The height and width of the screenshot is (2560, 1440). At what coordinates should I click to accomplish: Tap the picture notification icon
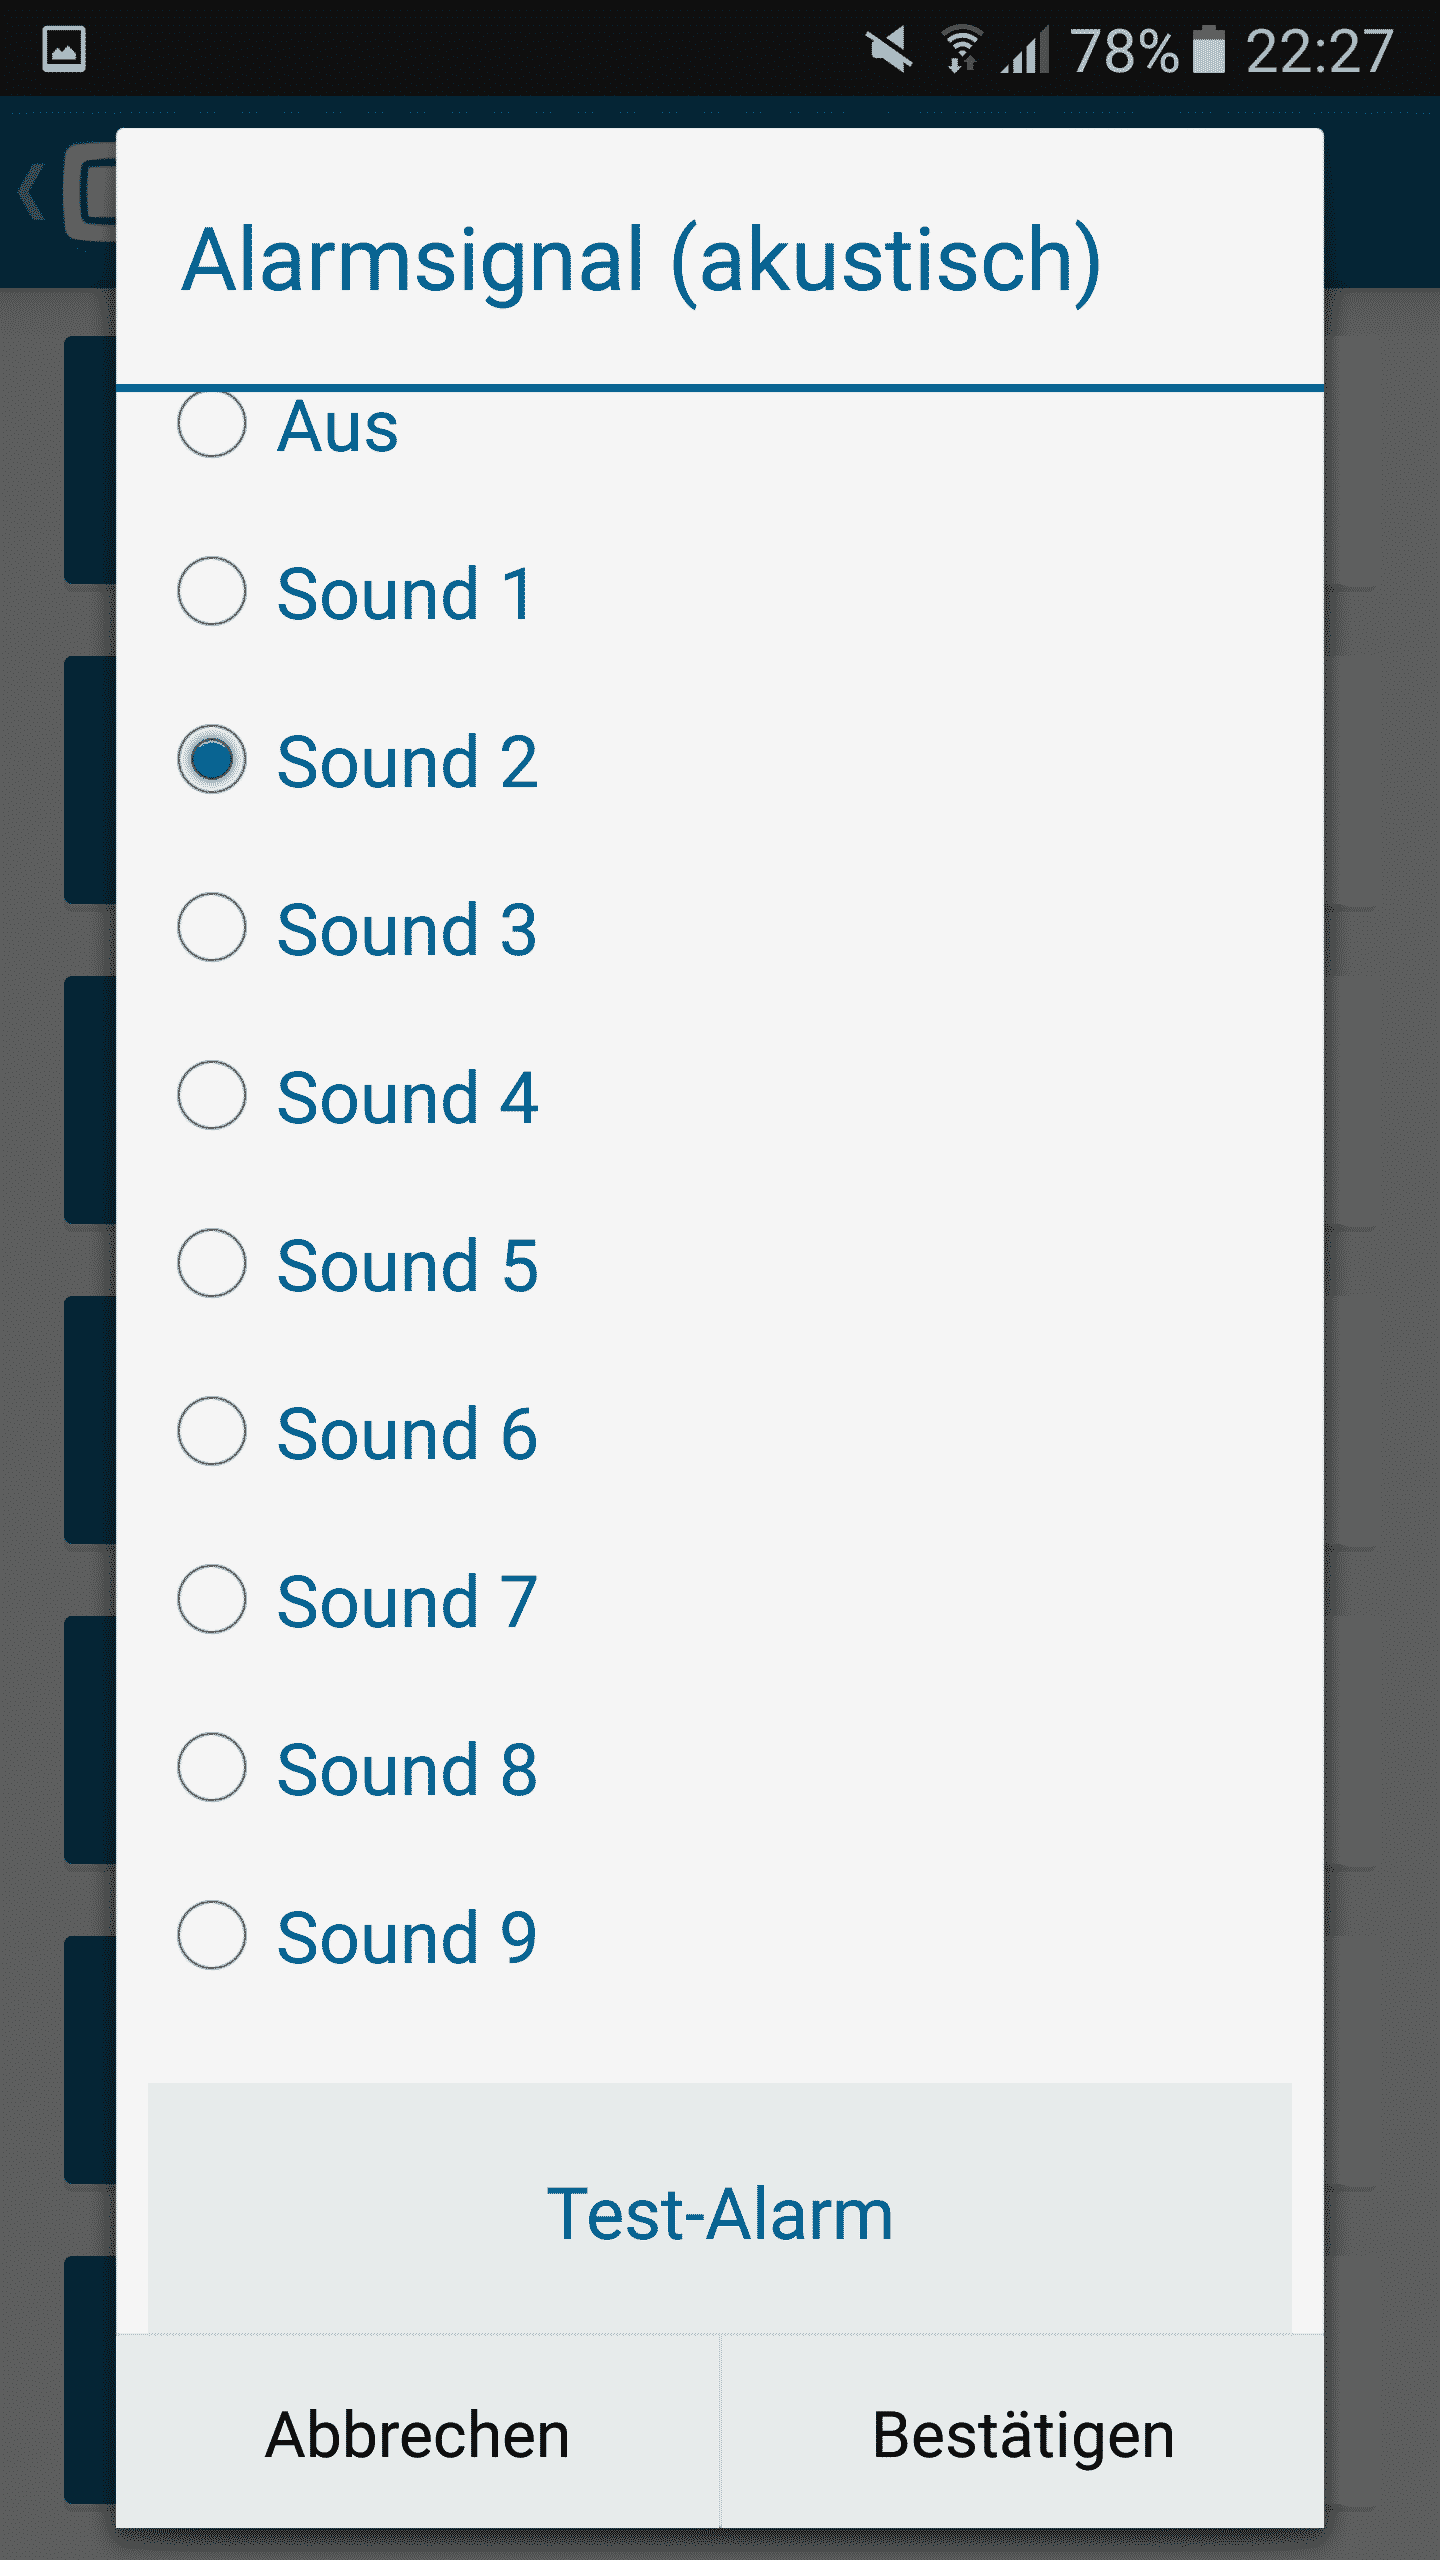coord(64,49)
